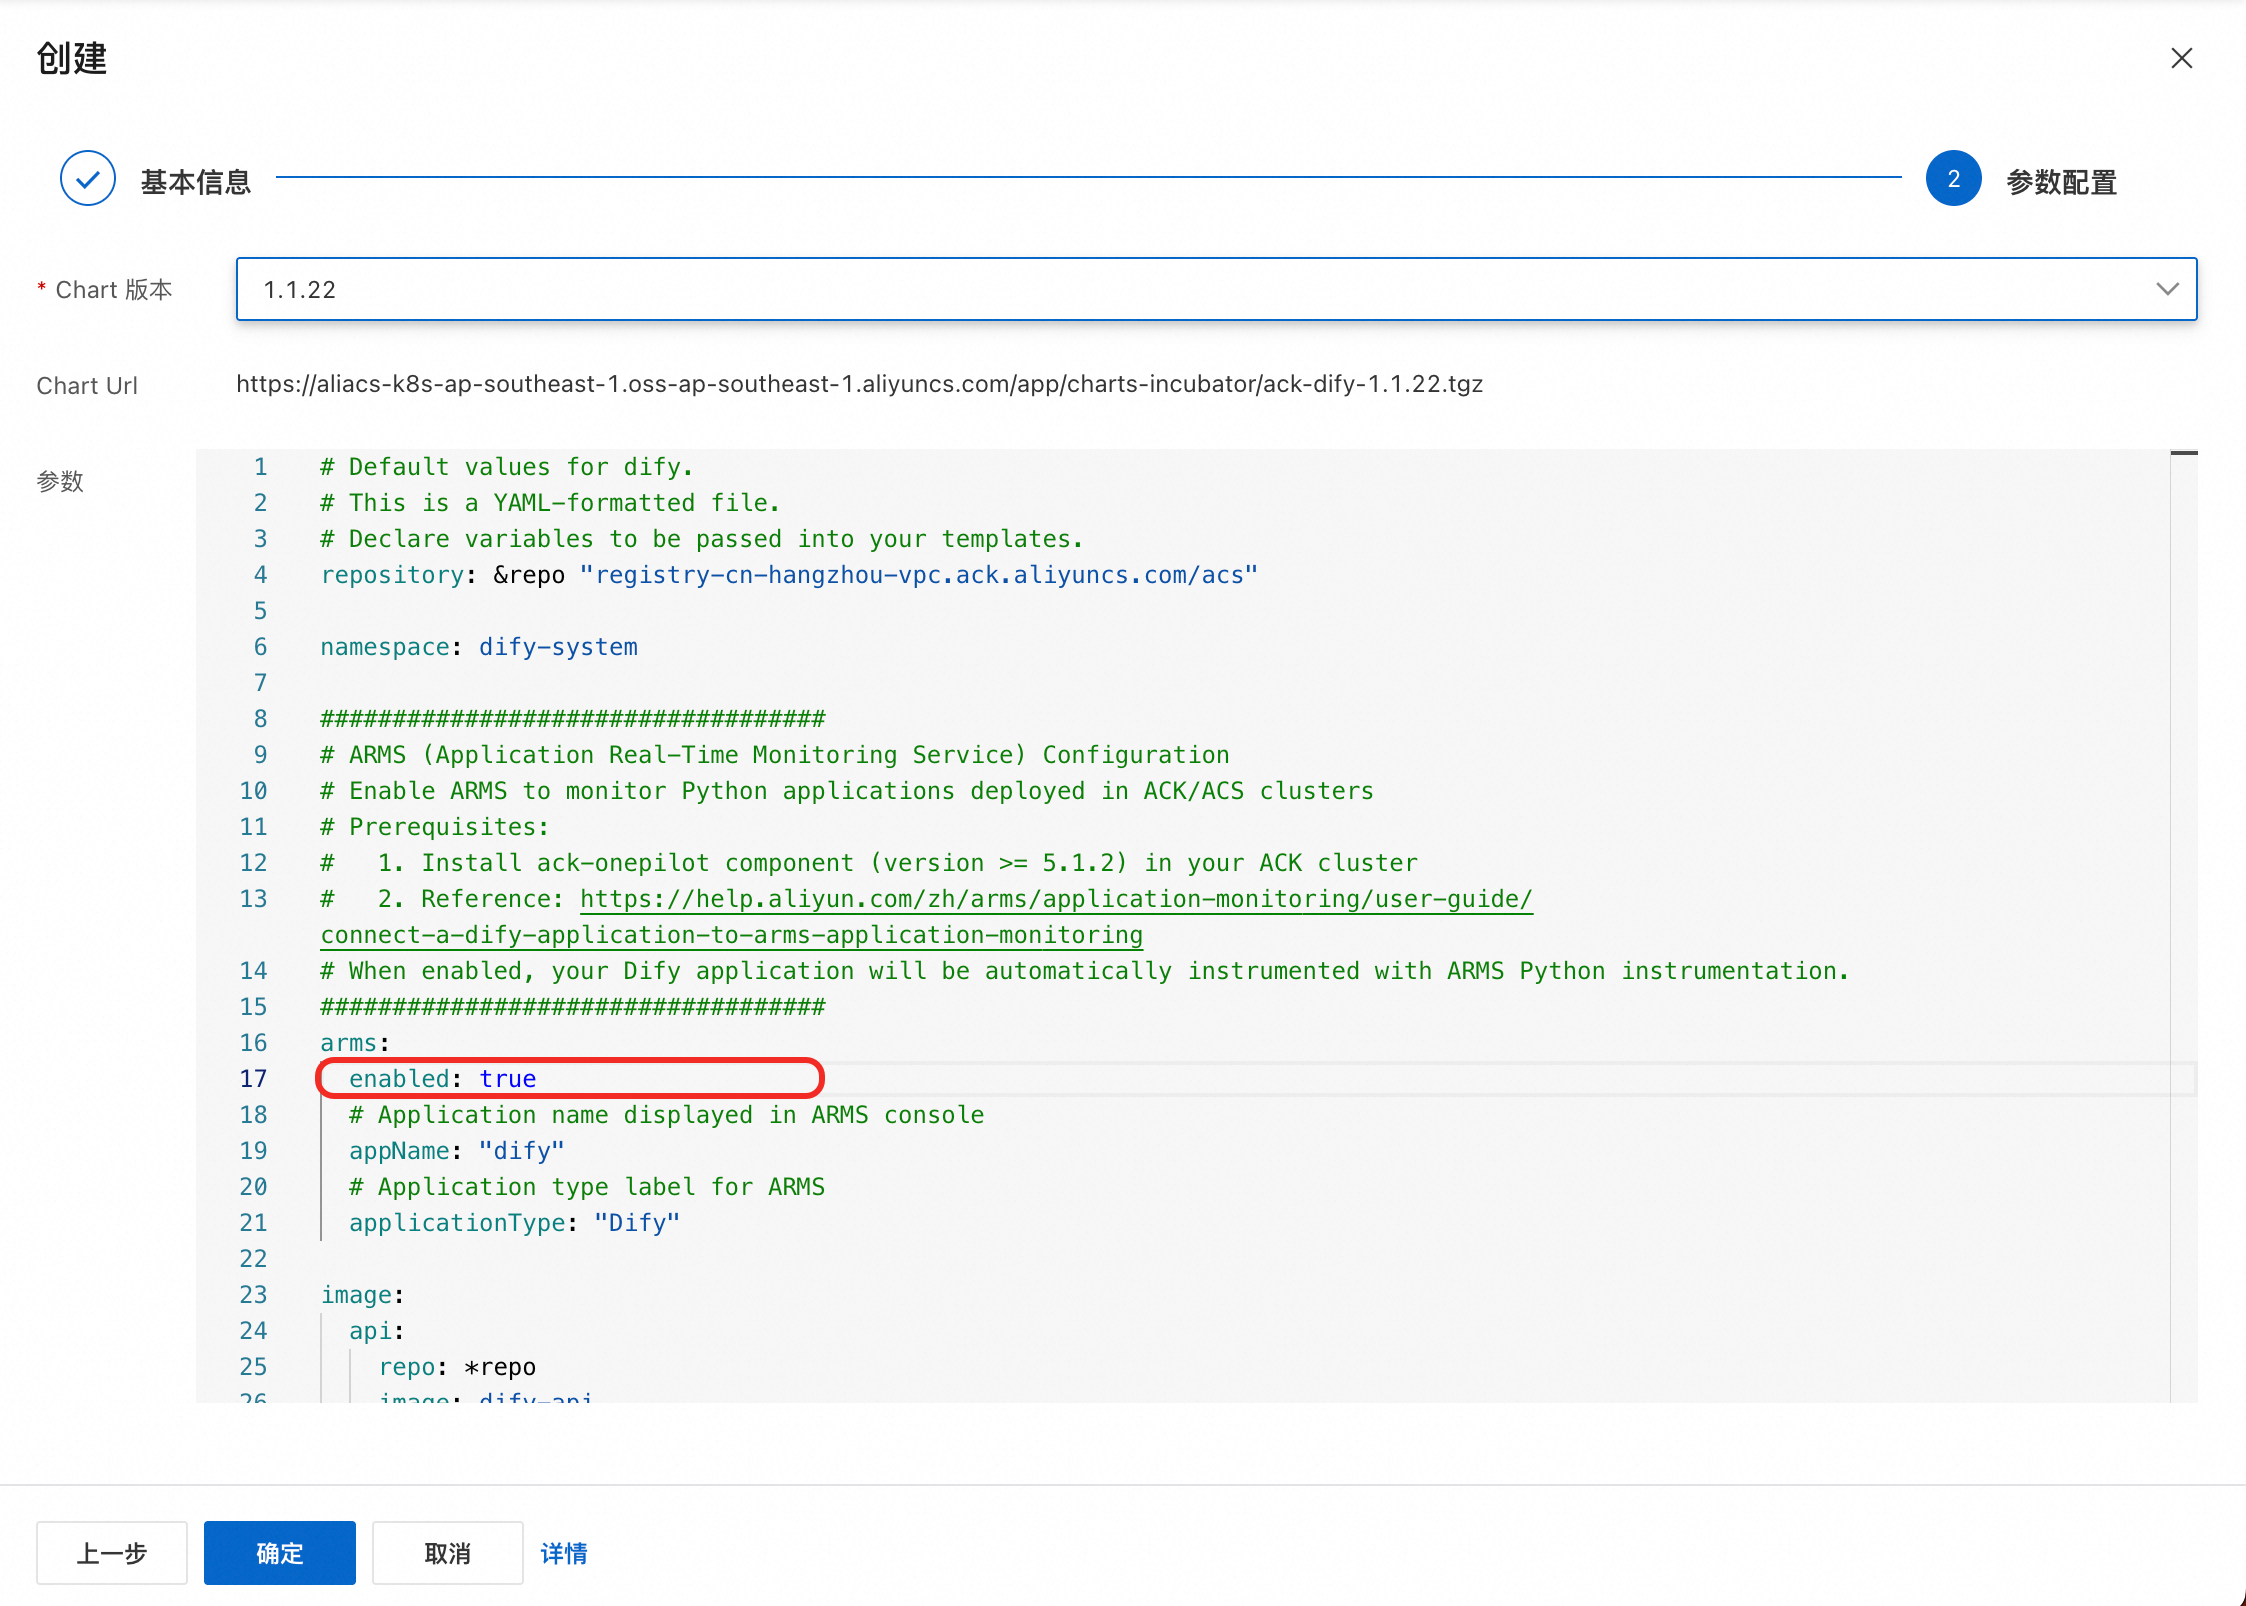Click the "image:" key on line 23
The width and height of the screenshot is (2246, 1606).
[362, 1295]
